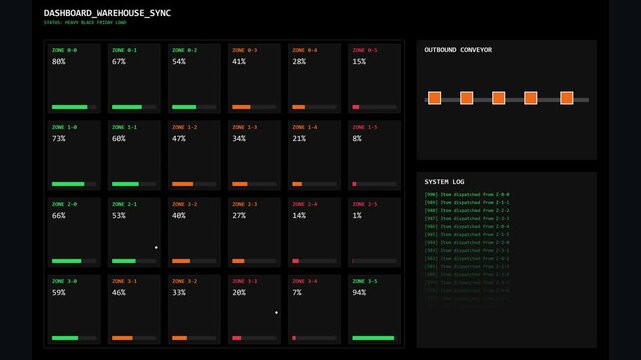641x360 pixels.
Task: Click the ZONE 1-3 label
Action: 244,127
